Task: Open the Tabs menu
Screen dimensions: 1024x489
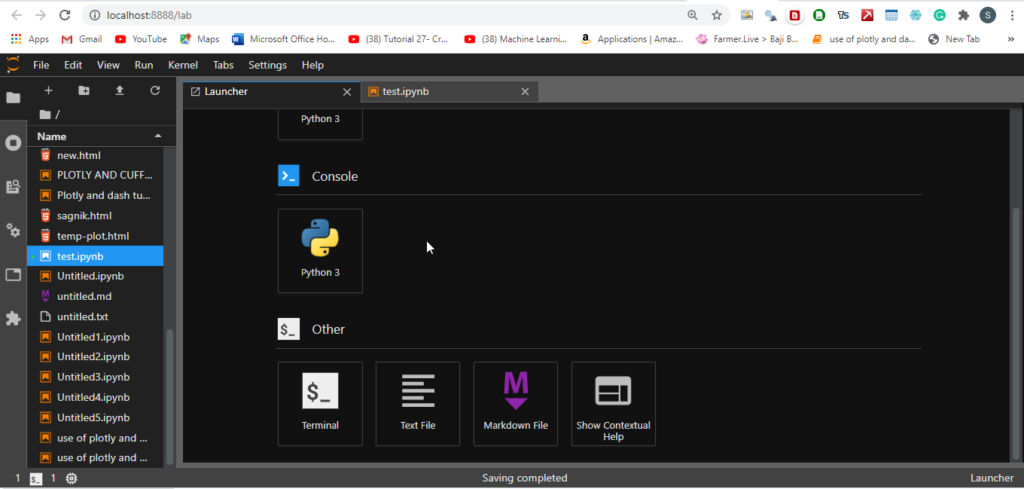Action: 224,65
